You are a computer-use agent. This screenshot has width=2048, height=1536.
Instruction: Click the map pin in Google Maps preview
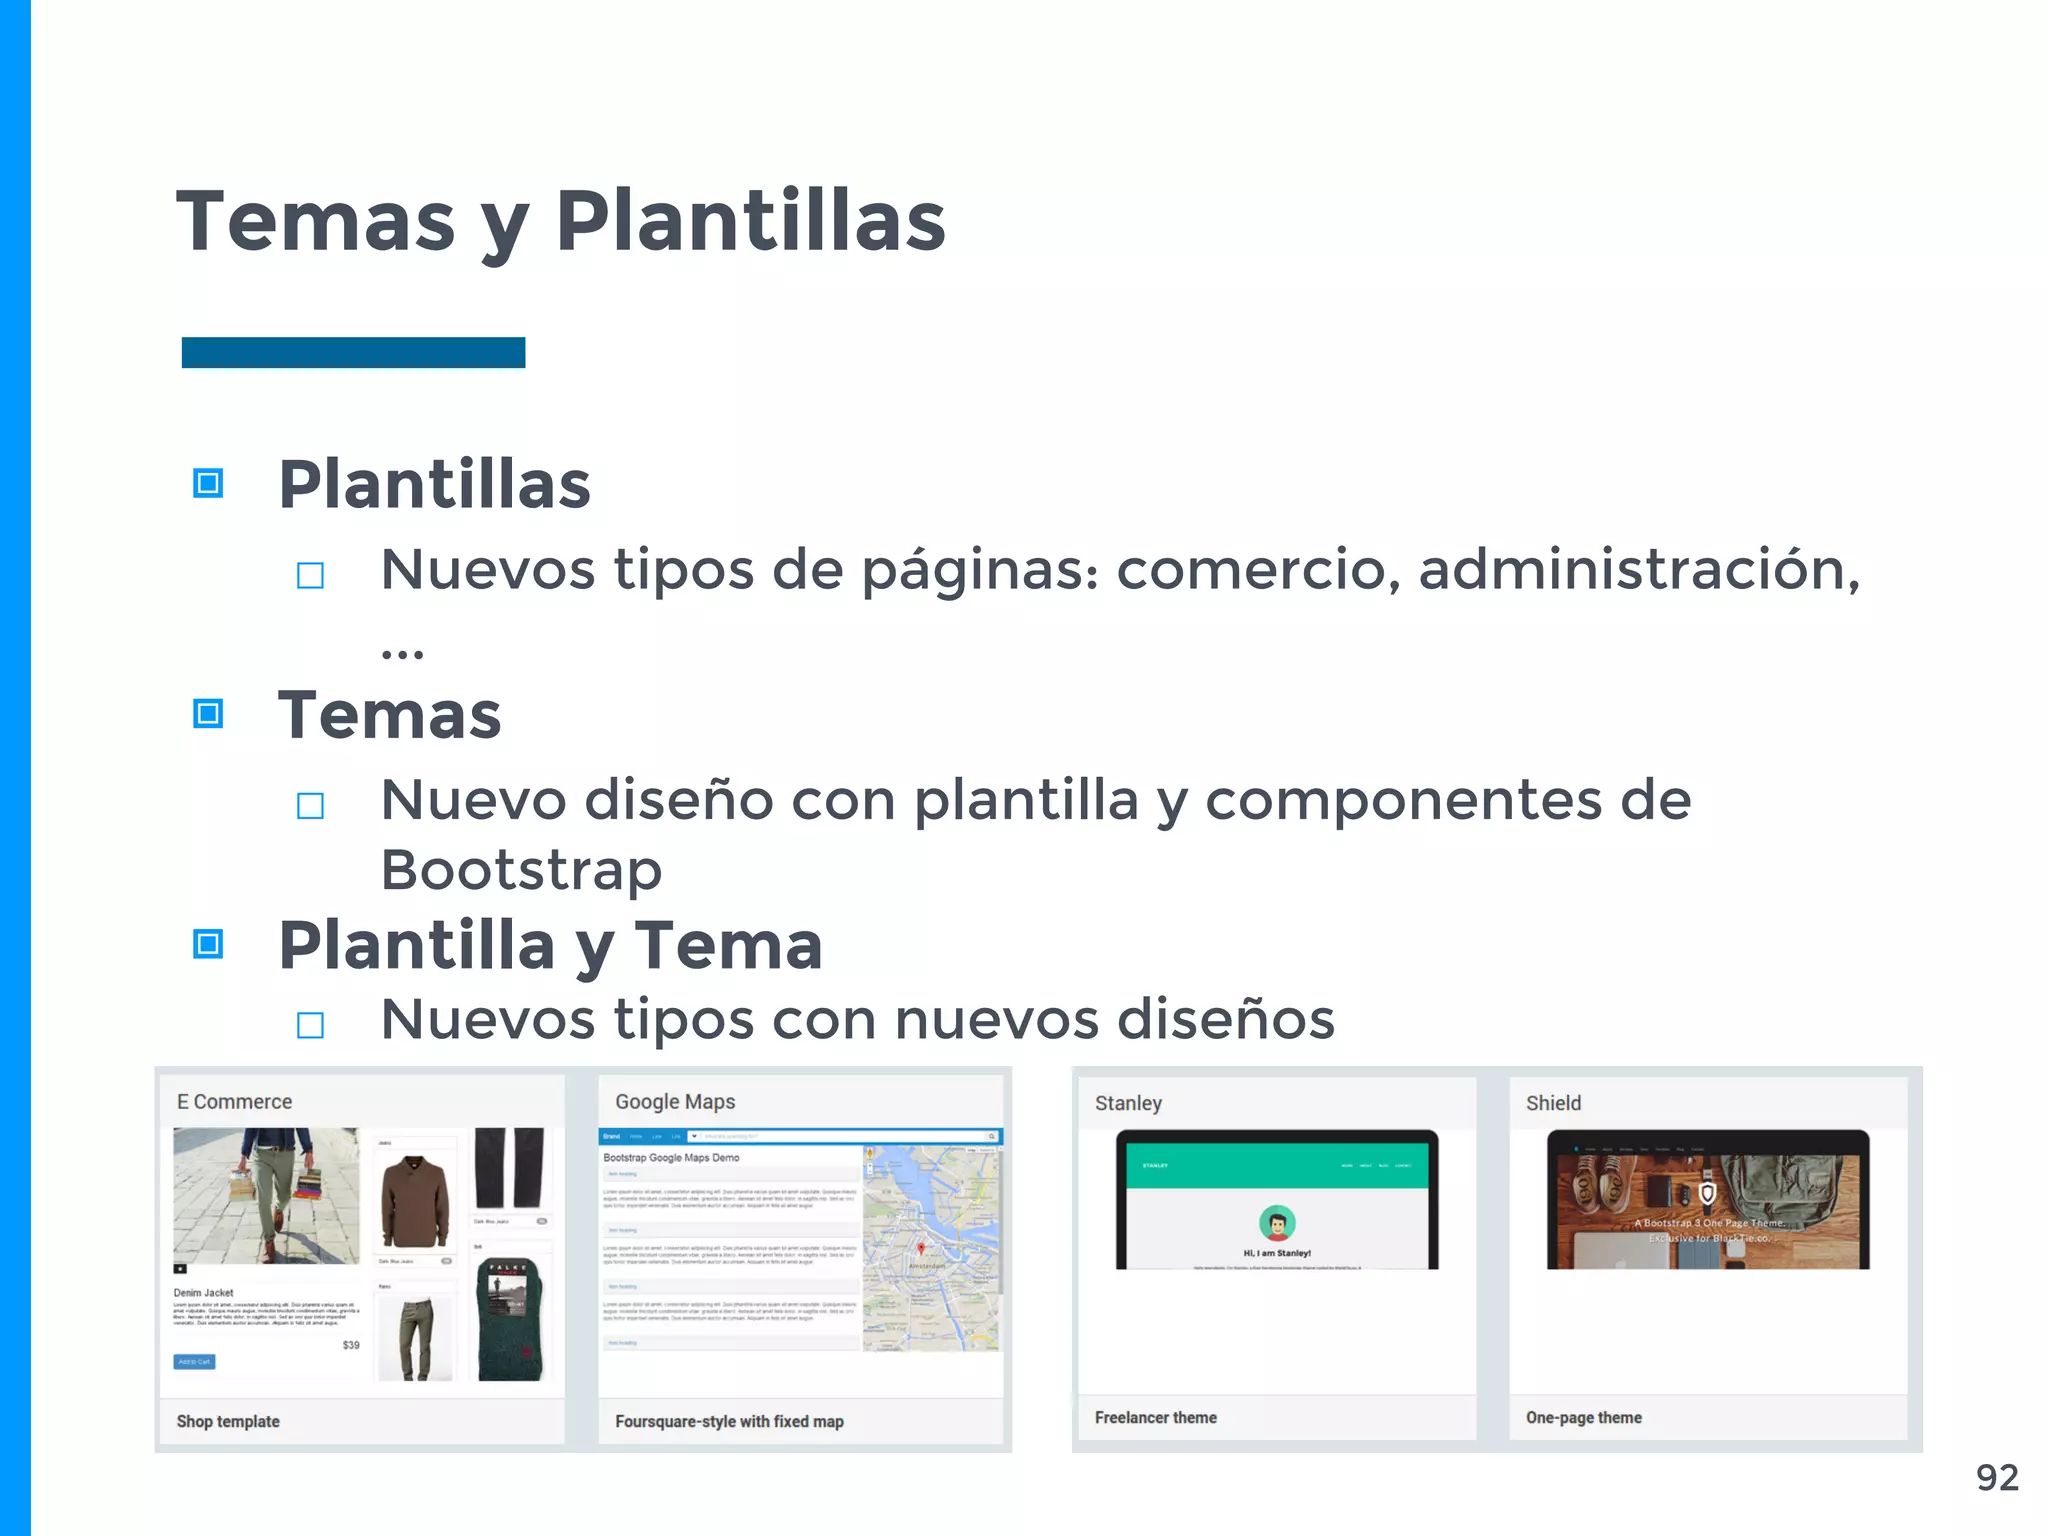[921, 1249]
